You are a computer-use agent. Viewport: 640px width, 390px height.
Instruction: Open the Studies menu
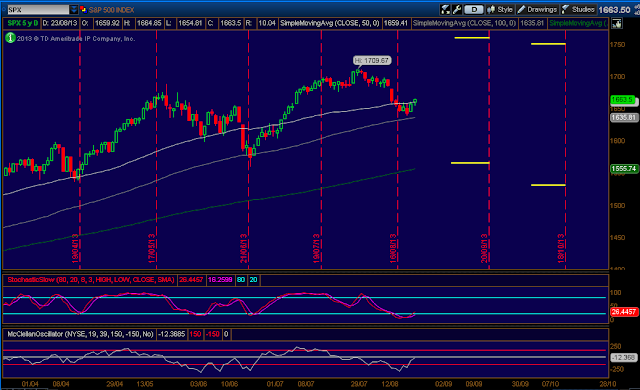point(578,9)
